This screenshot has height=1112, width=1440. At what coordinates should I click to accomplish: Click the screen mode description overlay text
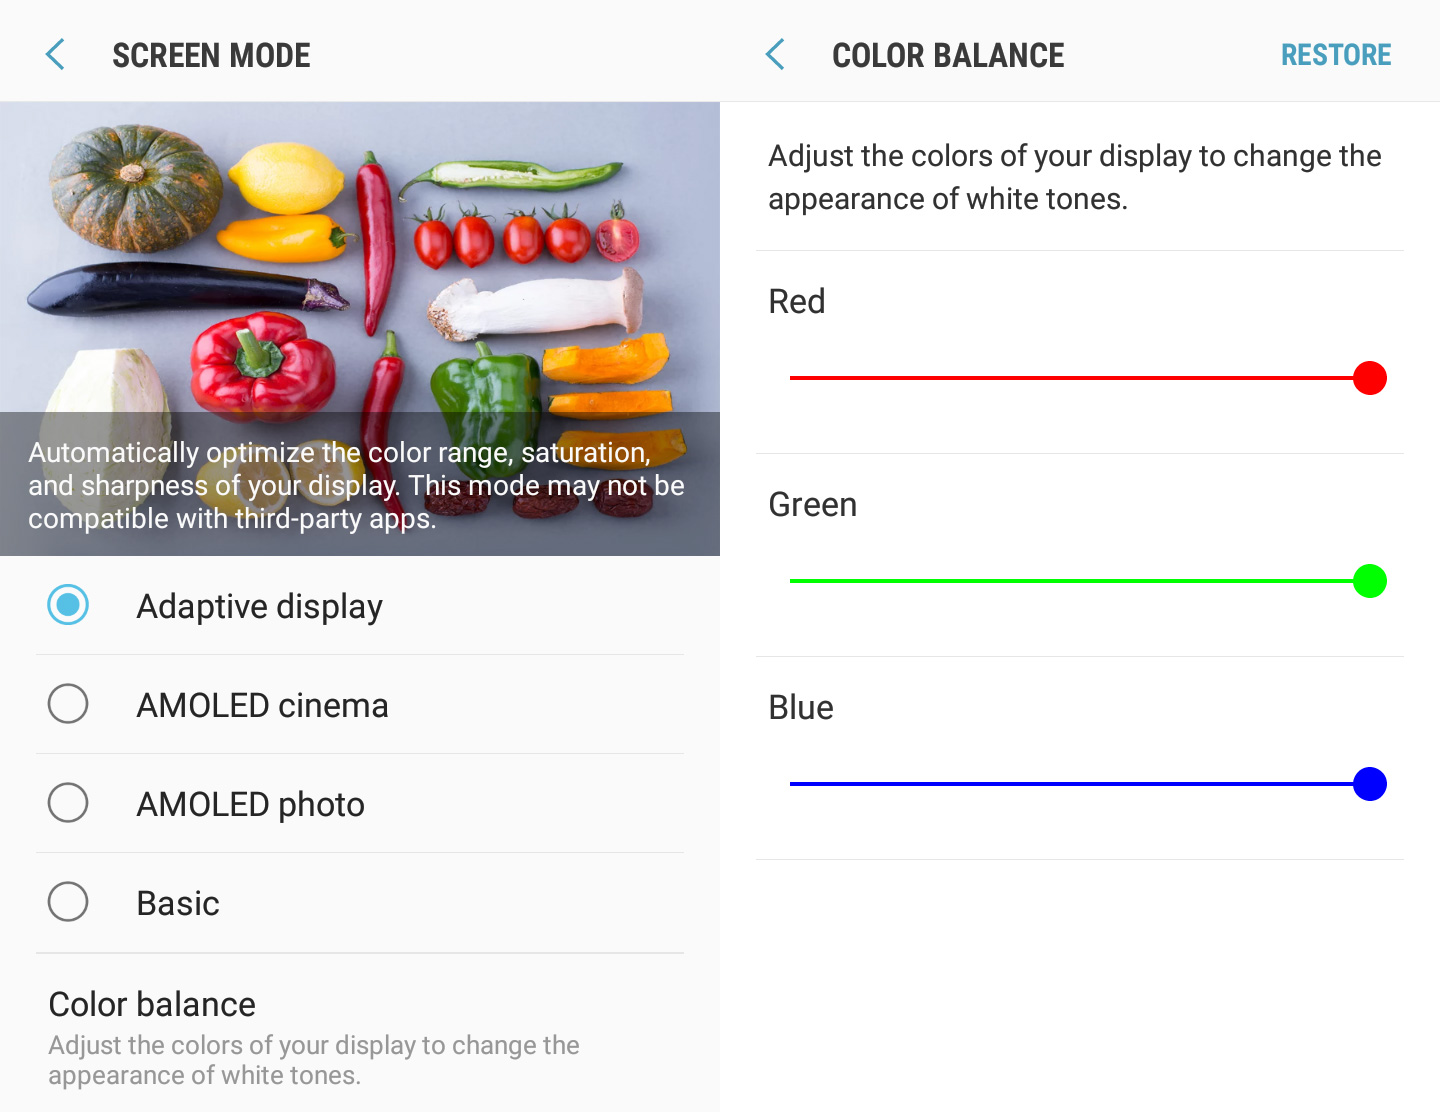(356, 485)
